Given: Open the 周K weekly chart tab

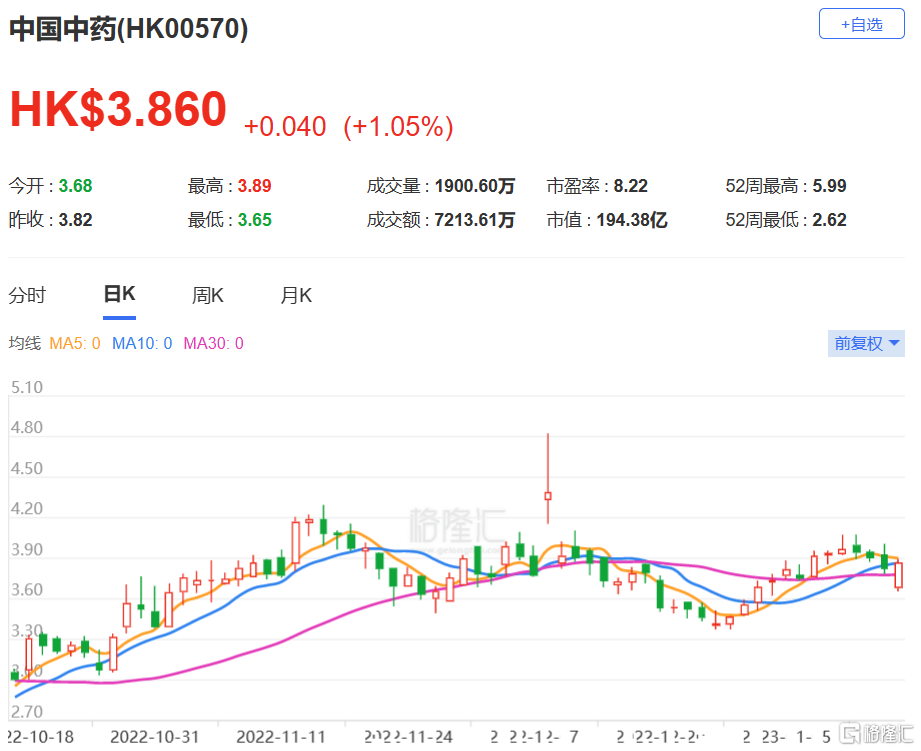Looking at the screenshot, I should coord(207,295).
